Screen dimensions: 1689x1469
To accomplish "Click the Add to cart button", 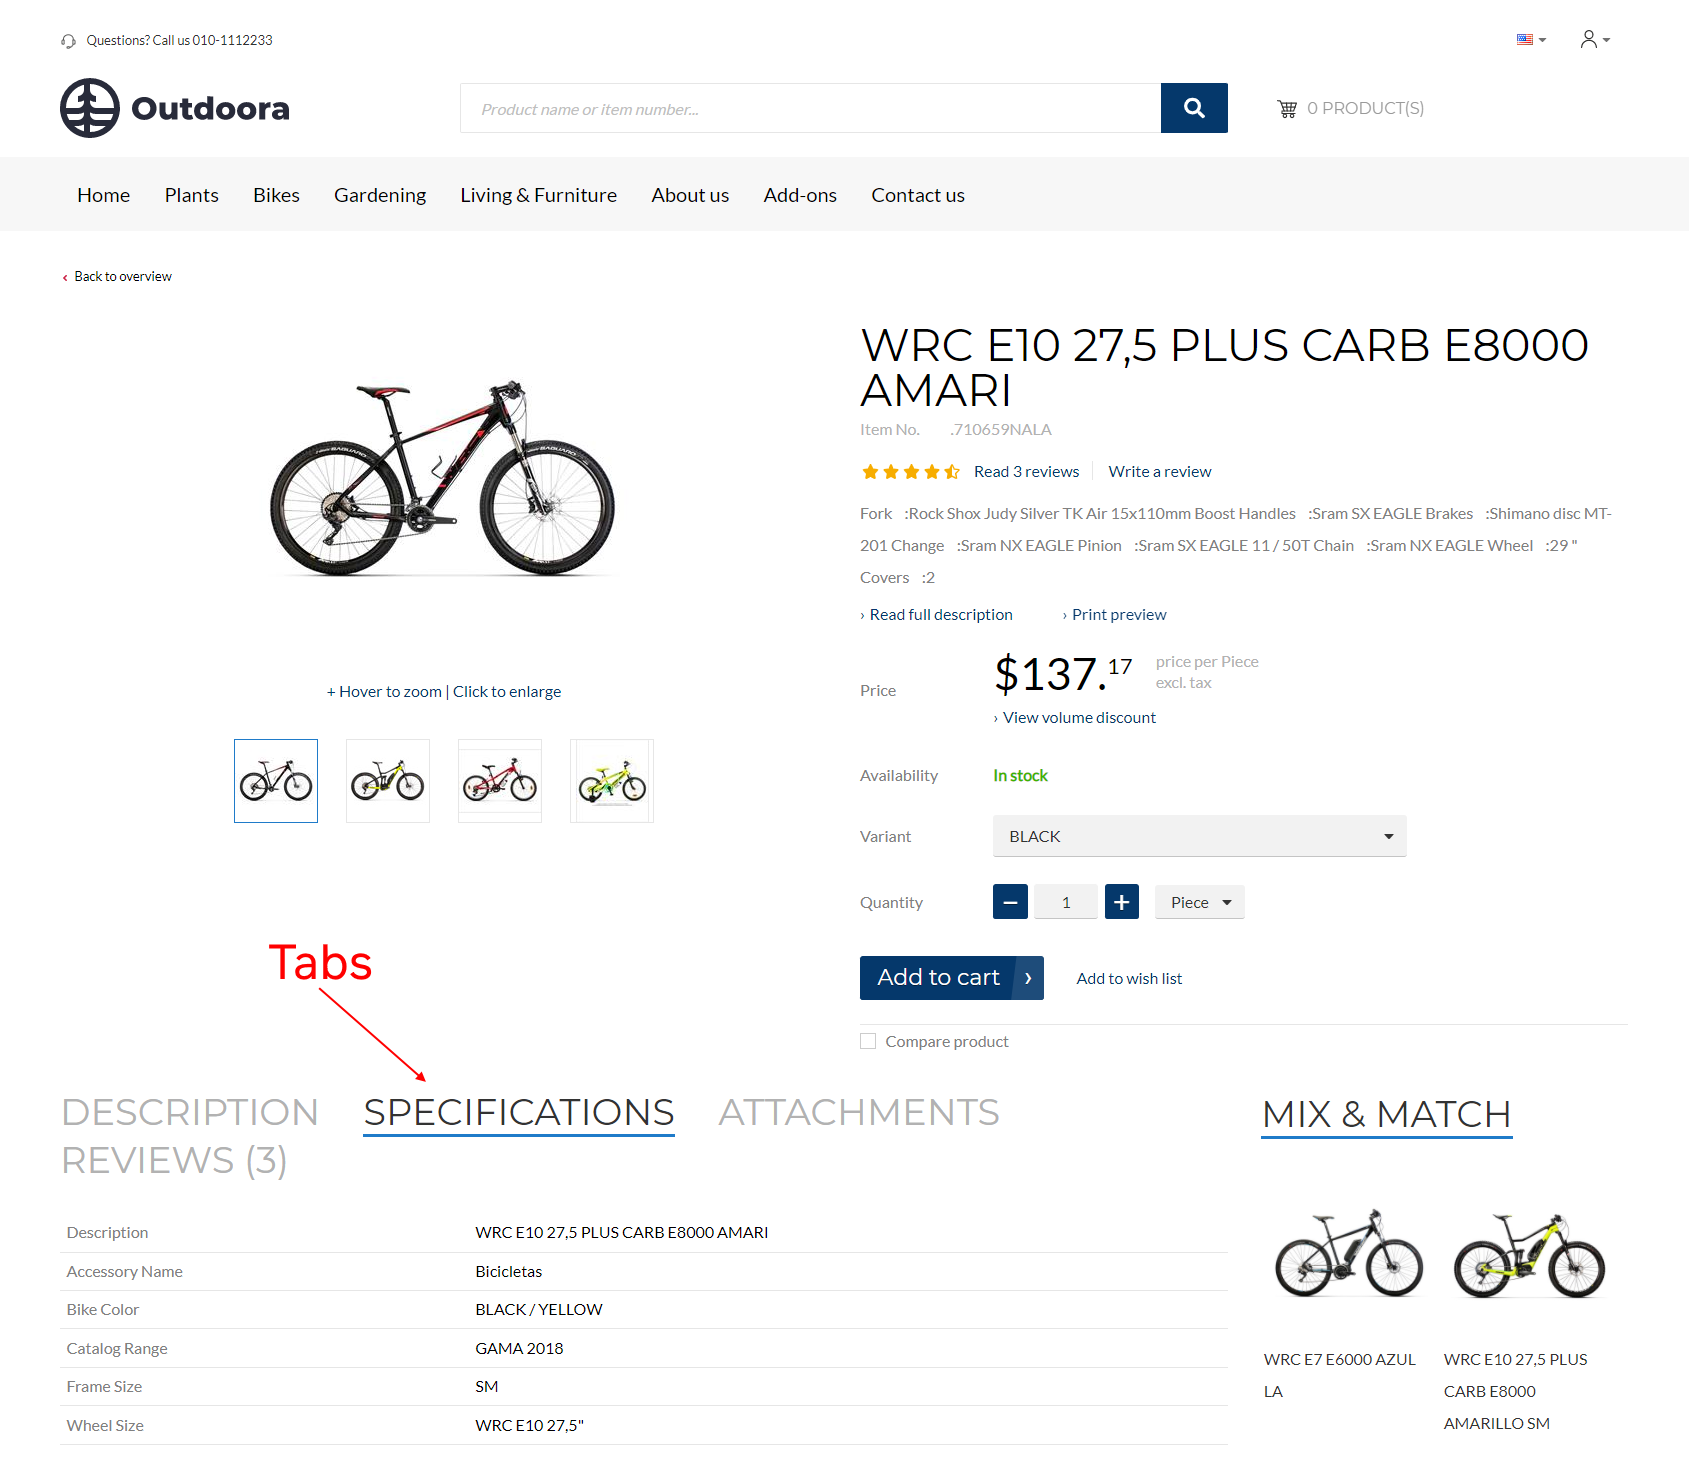I will click(952, 978).
